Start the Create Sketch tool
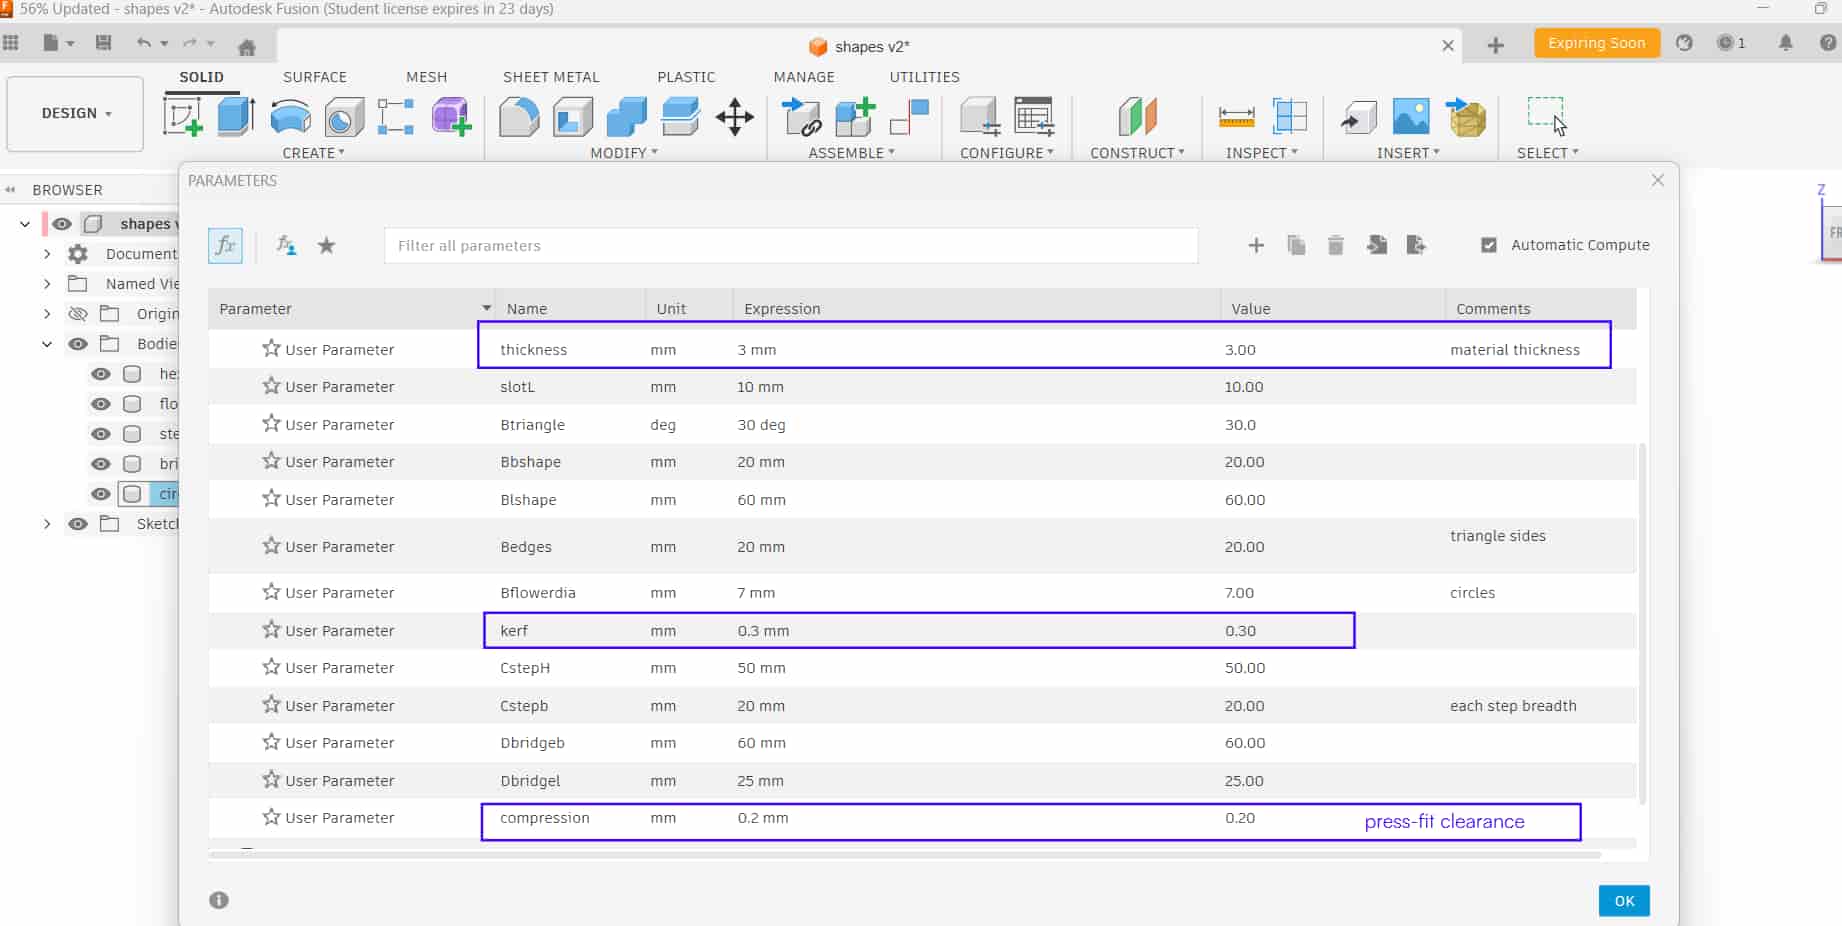 click(x=183, y=117)
